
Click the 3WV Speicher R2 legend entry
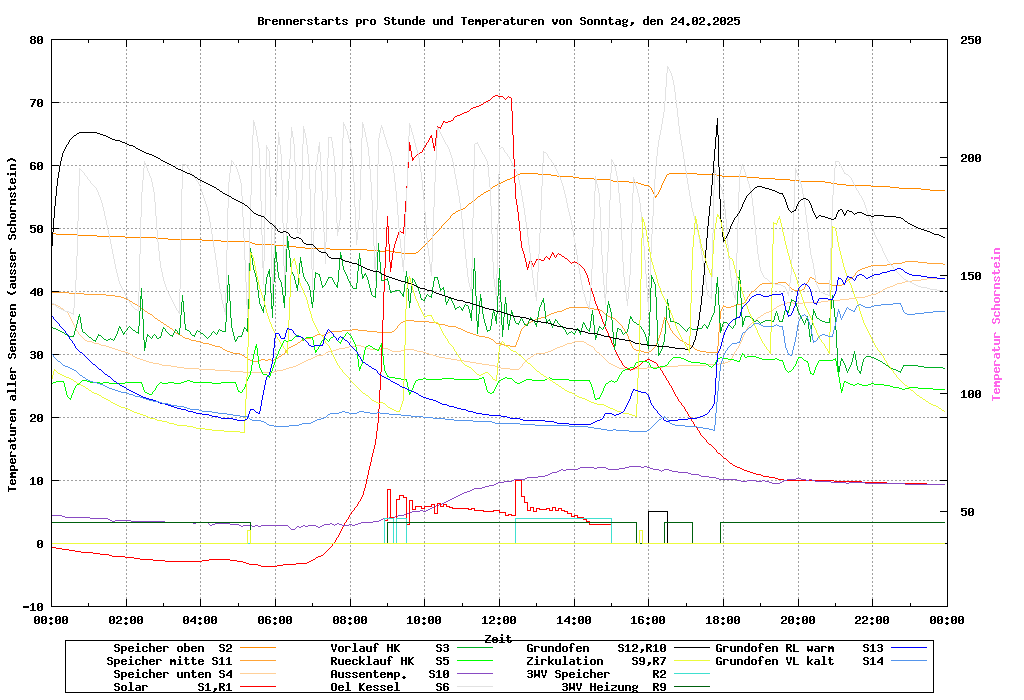[596, 674]
